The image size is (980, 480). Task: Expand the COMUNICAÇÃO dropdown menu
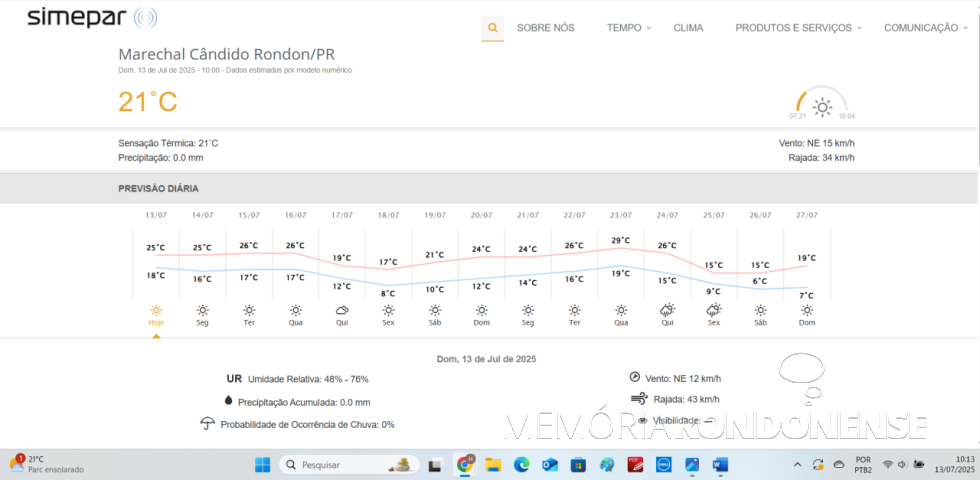click(926, 28)
